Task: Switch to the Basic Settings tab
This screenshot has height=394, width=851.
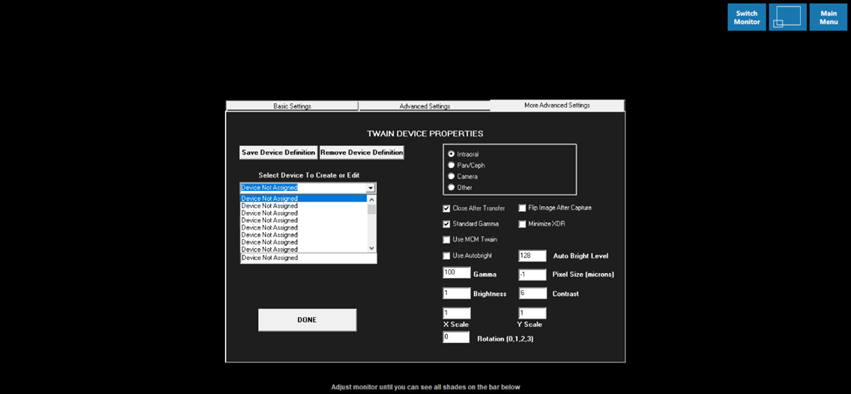Action: [292, 106]
